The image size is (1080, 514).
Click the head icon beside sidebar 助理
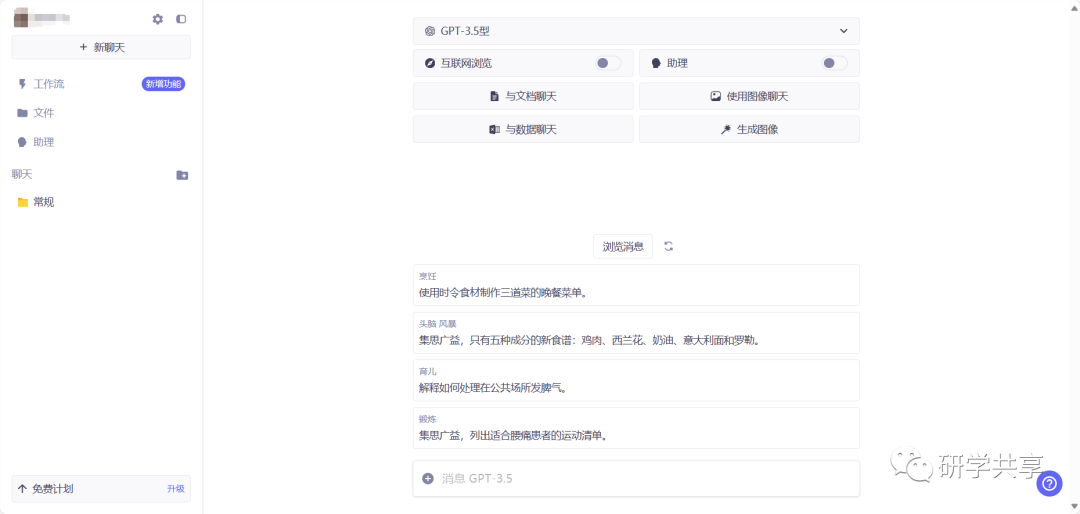click(x=23, y=142)
